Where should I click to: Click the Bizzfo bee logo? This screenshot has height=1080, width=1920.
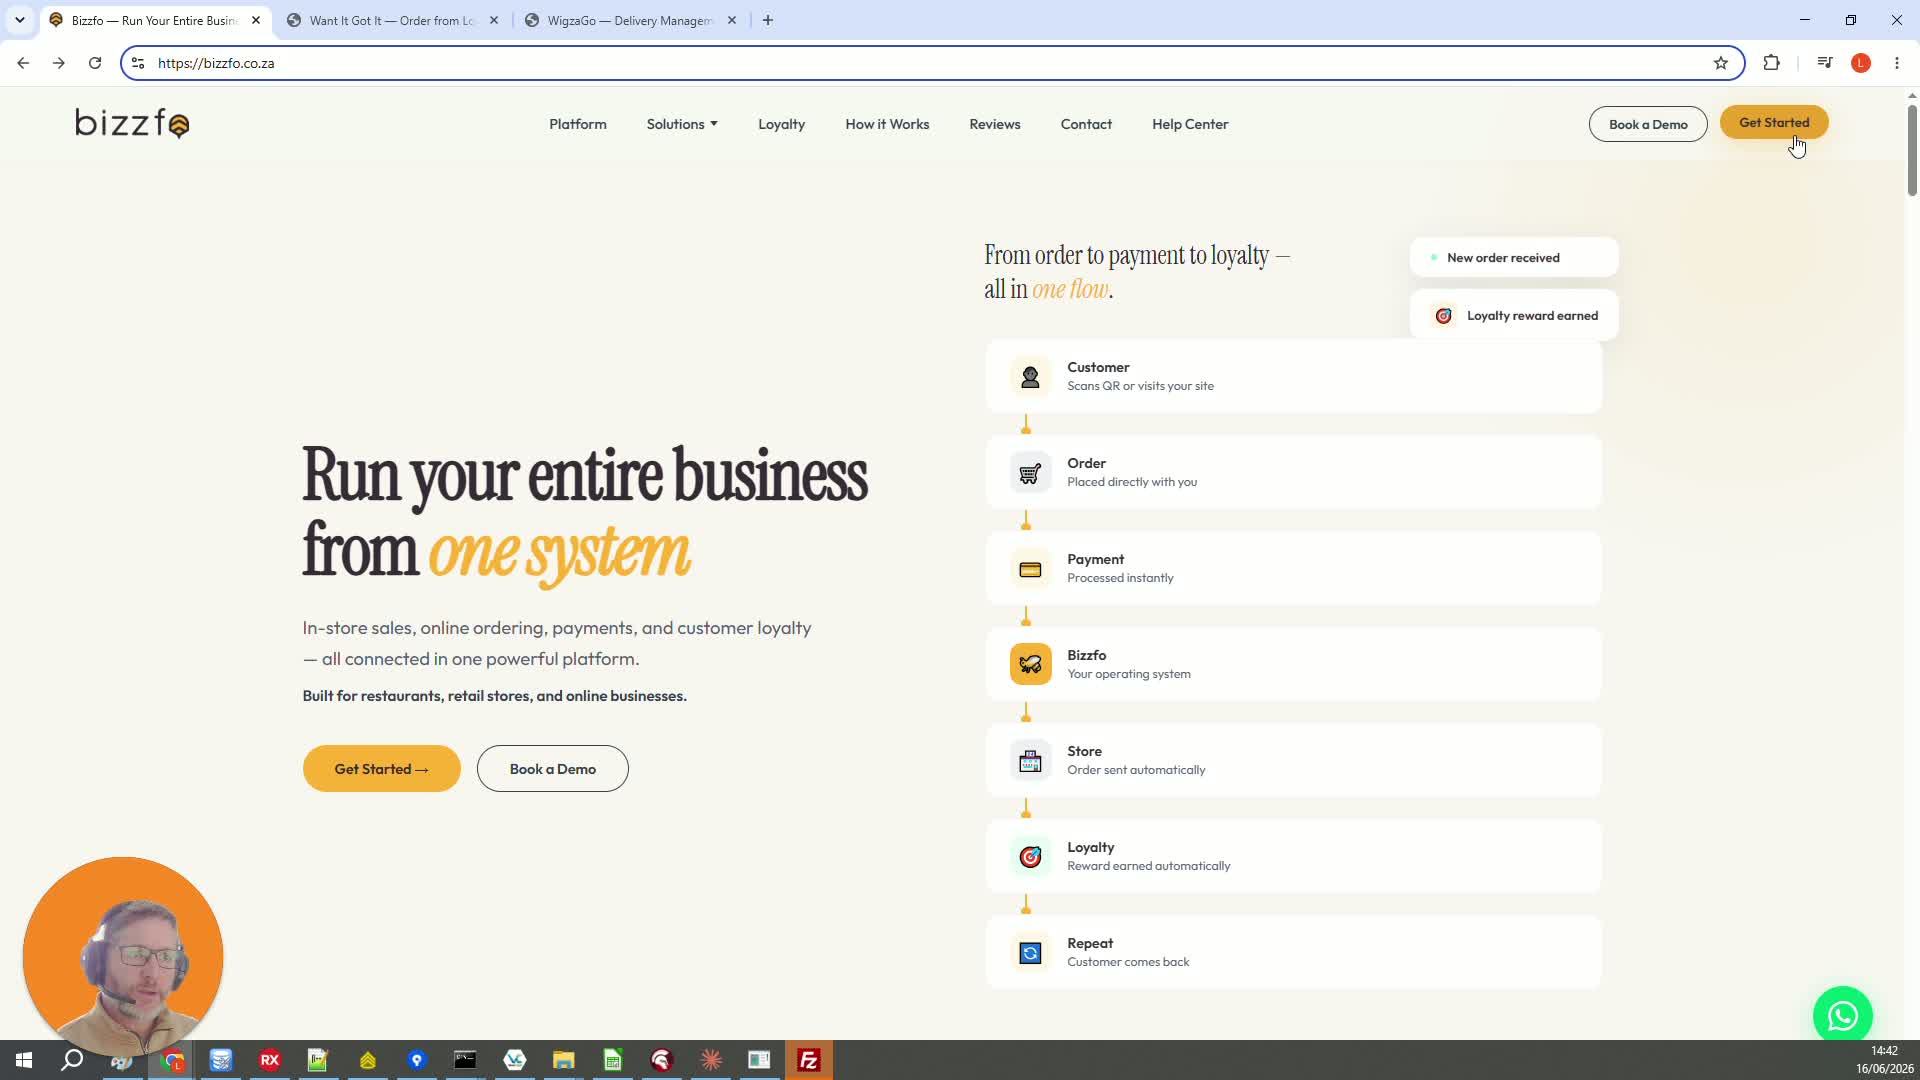(132, 123)
